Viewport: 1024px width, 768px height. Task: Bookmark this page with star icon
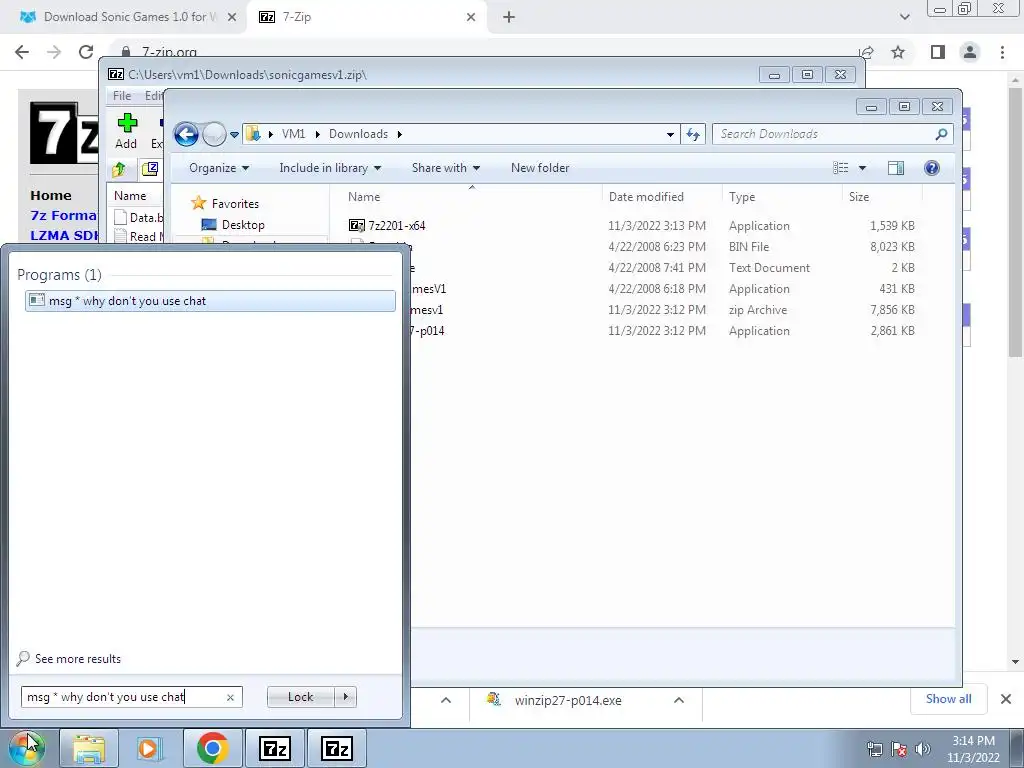click(898, 52)
